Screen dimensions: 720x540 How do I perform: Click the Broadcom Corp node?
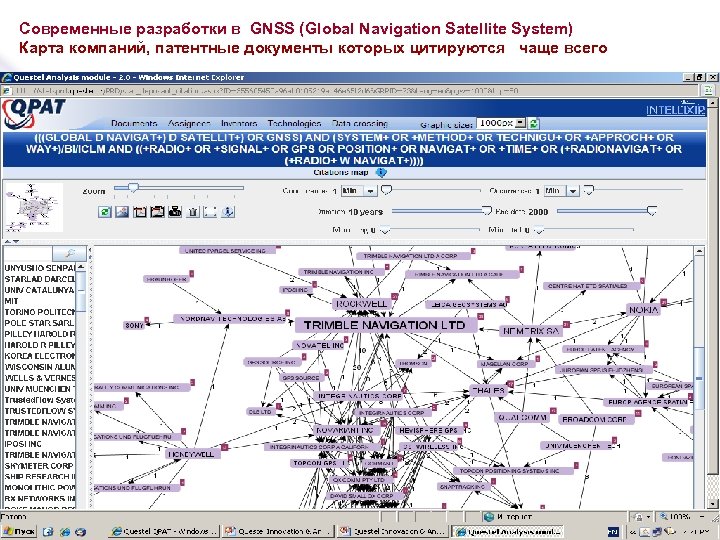pos(595,419)
